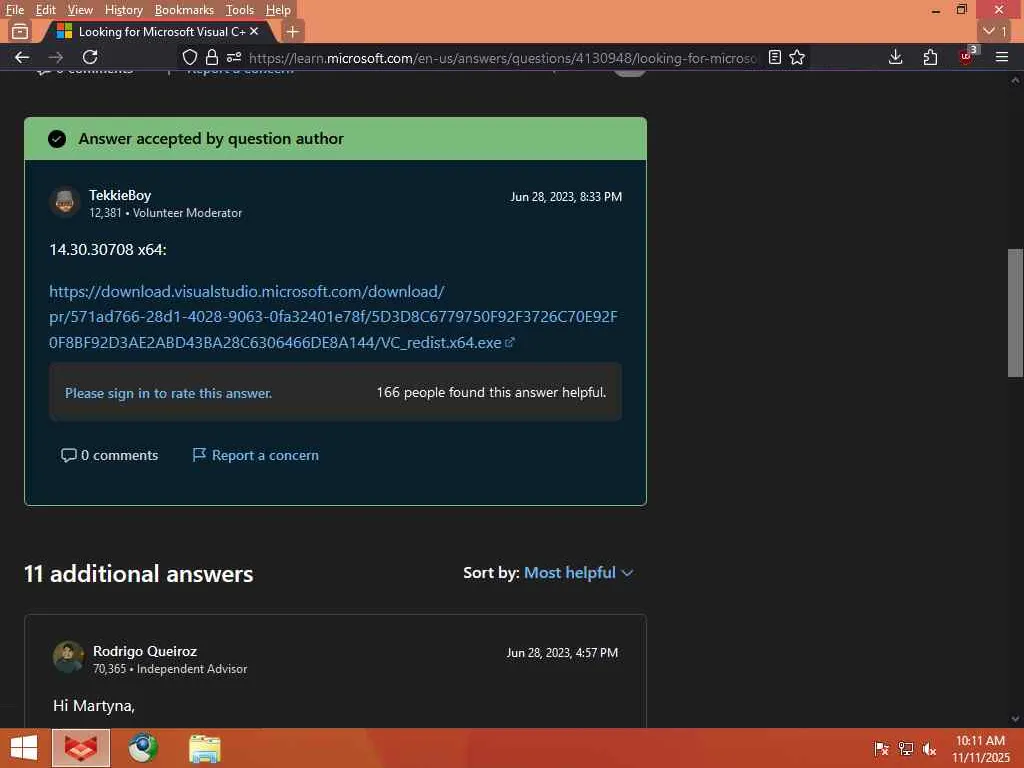1024x768 pixels.
Task: Open Rodrigo Queiroz's profile name
Action: pos(145,651)
